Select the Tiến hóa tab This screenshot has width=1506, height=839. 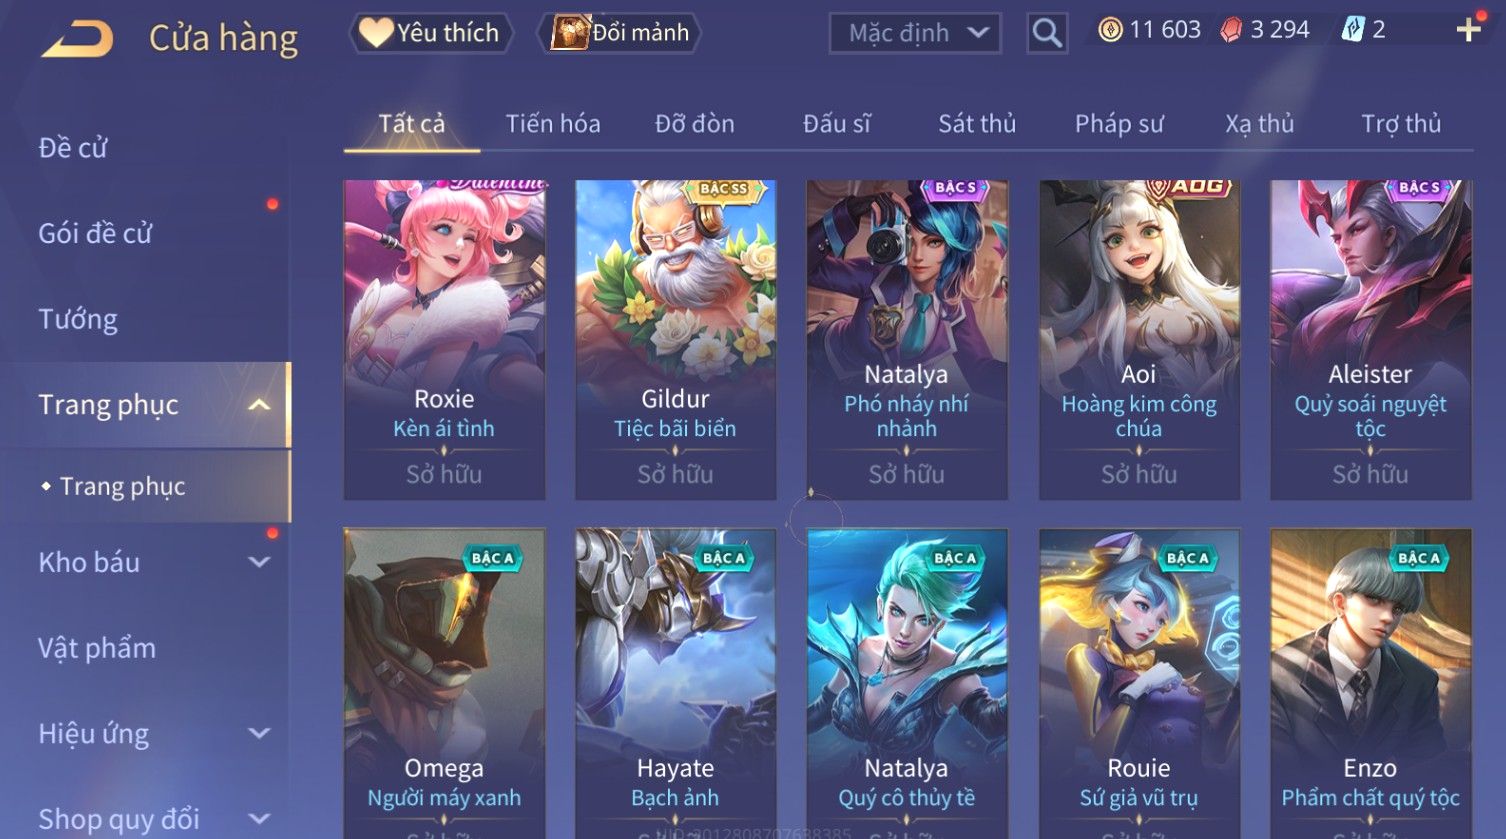[553, 124]
